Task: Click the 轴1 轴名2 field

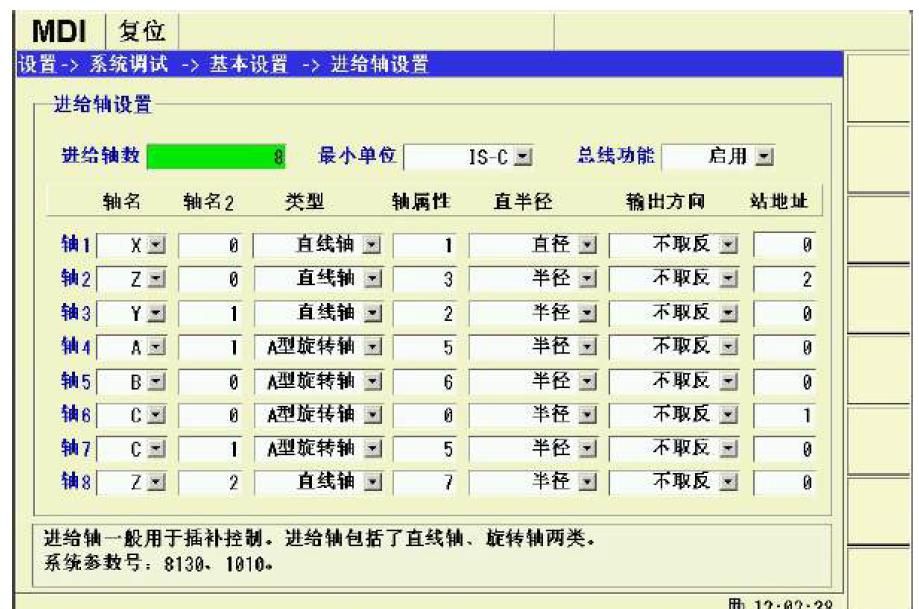Action: [211, 245]
